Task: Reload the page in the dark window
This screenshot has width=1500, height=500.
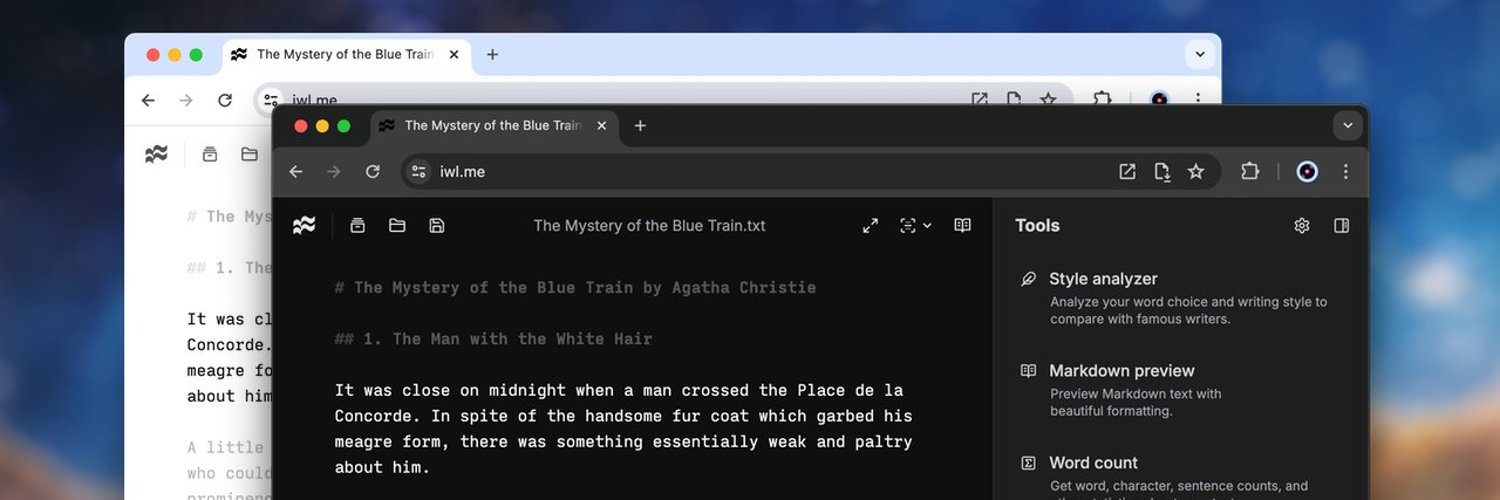Action: click(x=372, y=172)
